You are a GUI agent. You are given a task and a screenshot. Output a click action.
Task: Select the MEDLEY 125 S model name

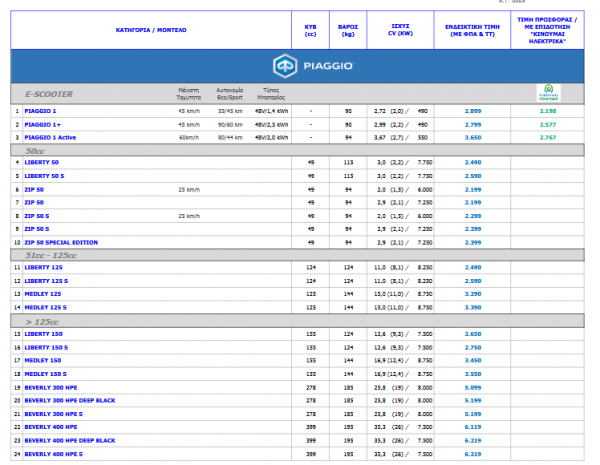(46, 308)
